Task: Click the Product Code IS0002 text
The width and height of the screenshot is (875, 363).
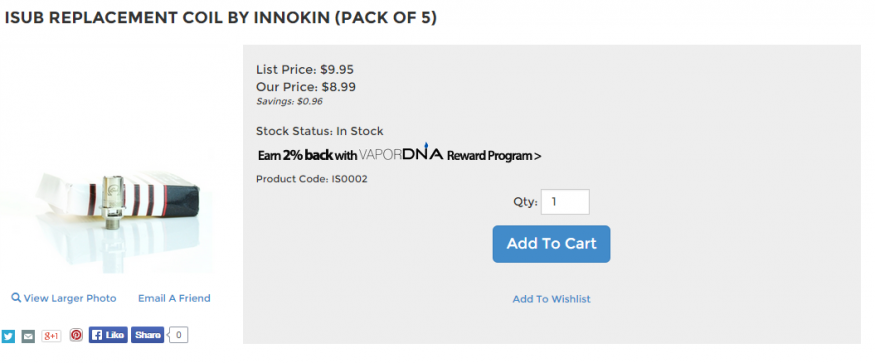Action: 312,179
